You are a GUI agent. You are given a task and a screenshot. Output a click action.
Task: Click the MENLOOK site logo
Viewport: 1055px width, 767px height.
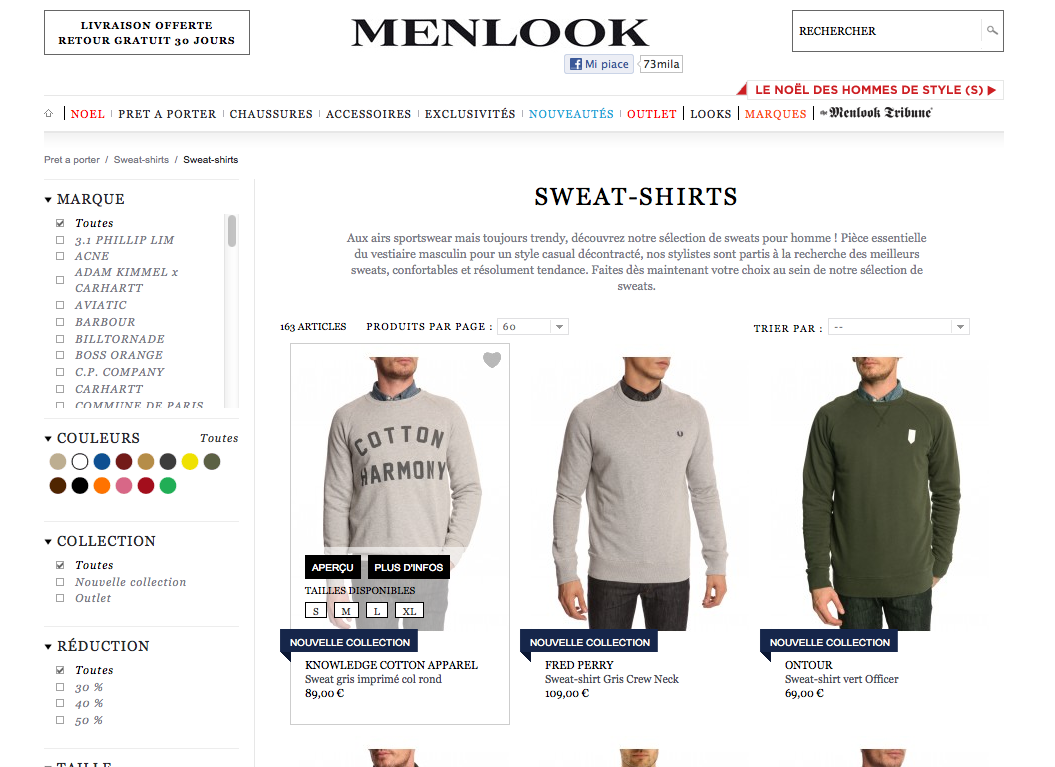500,32
